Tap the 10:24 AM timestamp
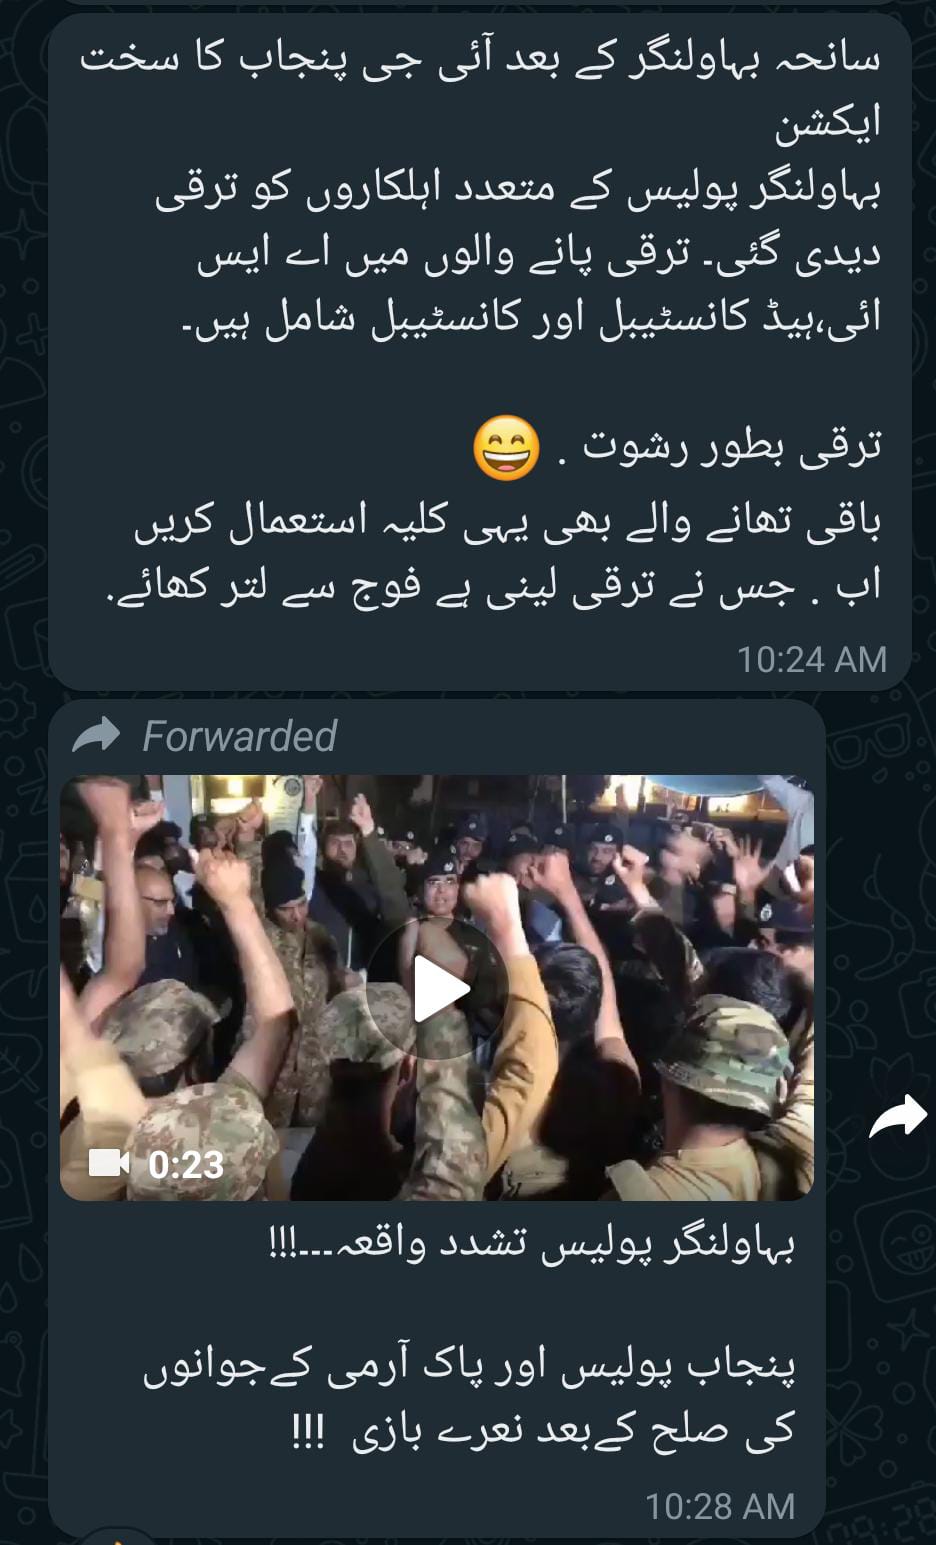 [811, 659]
